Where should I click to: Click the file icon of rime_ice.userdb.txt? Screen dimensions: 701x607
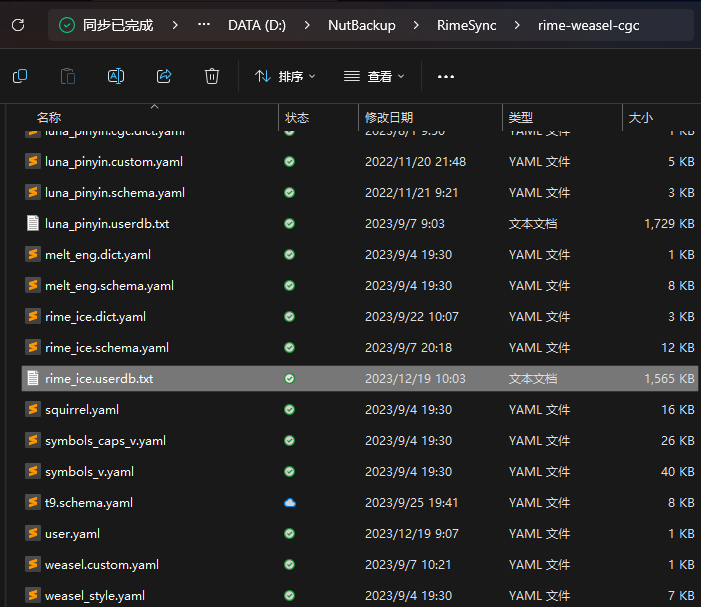33,378
